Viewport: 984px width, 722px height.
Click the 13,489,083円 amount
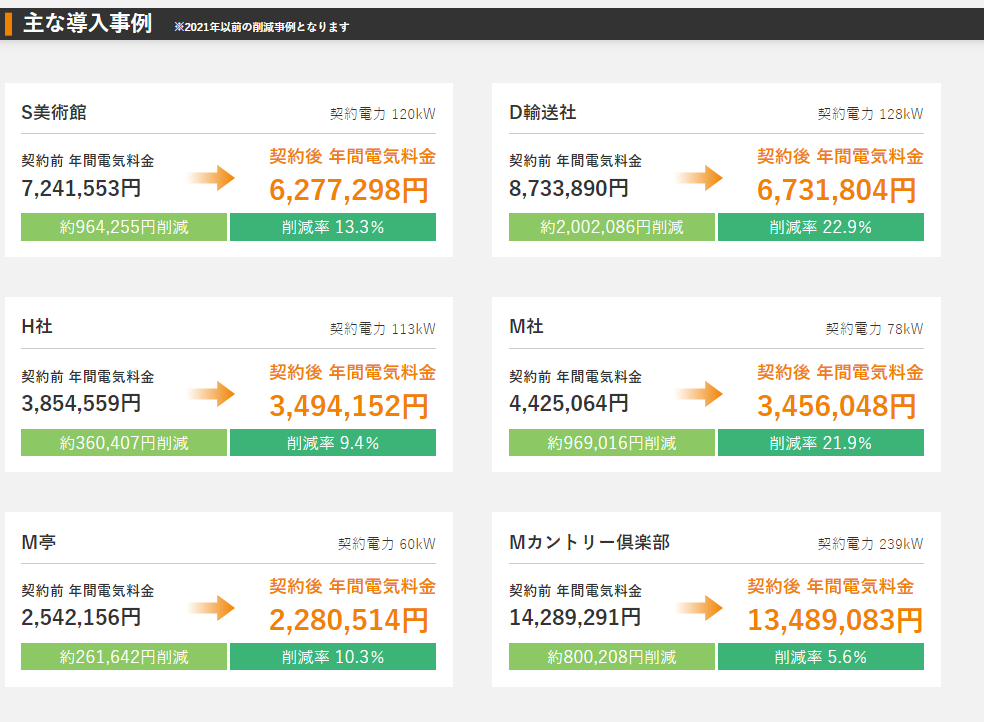click(x=835, y=620)
